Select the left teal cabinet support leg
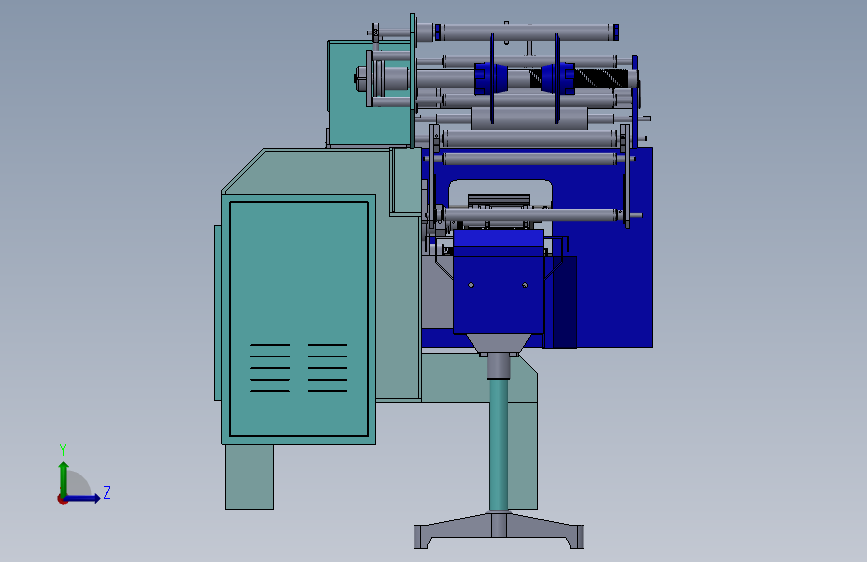Screen dimensions: 867x562 [249, 477]
